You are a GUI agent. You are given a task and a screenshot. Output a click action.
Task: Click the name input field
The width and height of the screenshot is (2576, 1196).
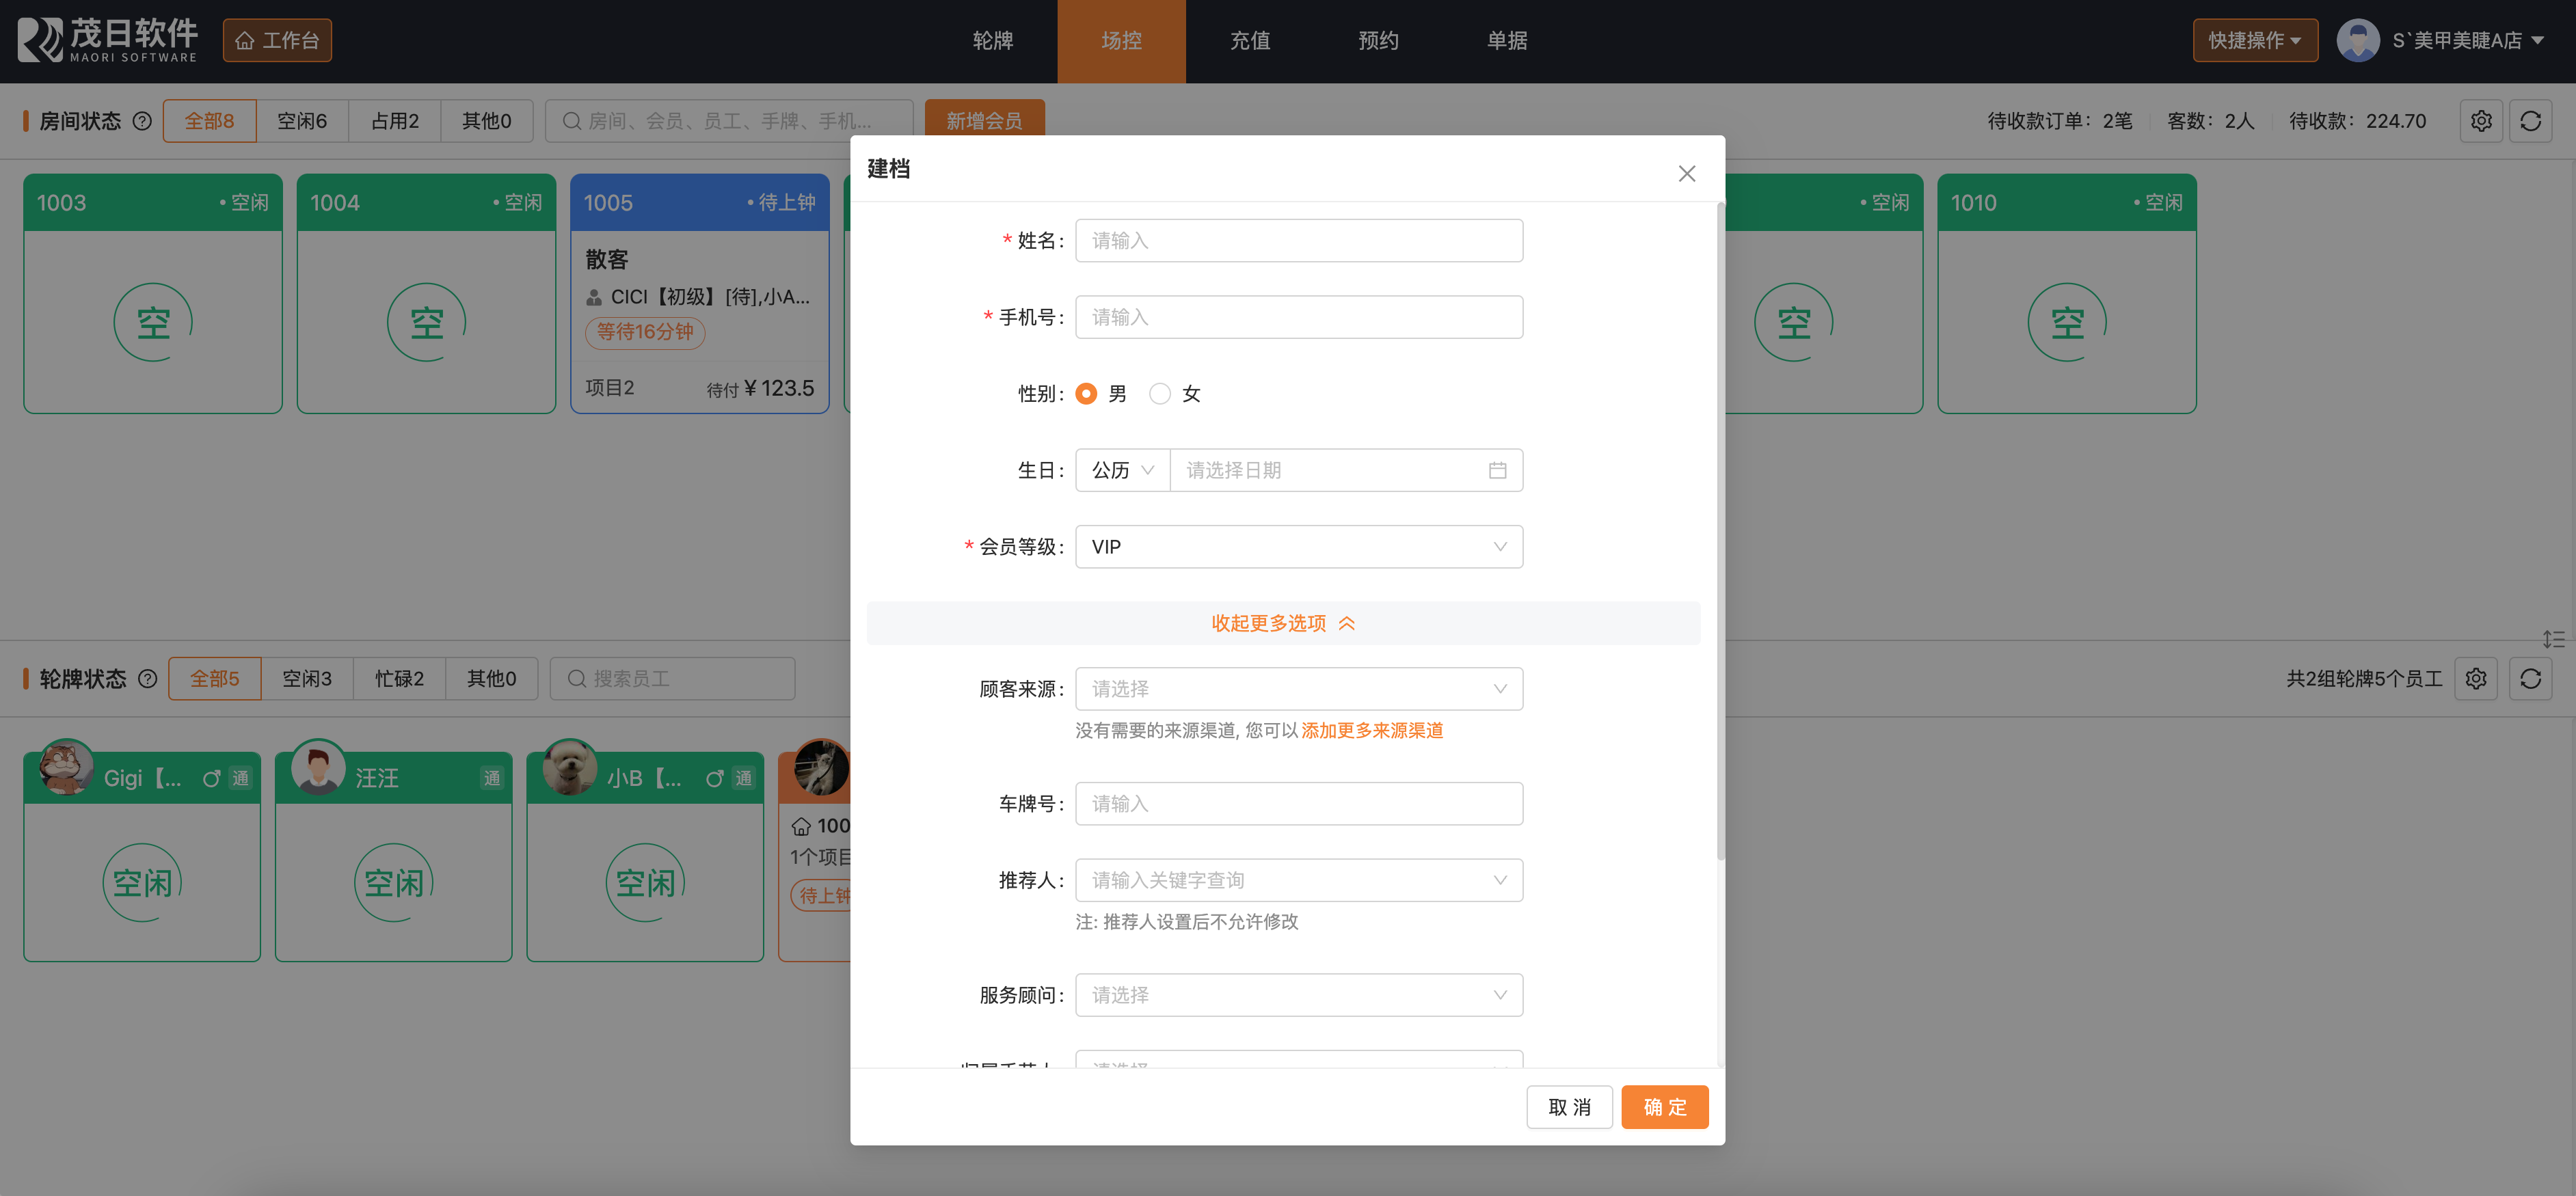1298,241
